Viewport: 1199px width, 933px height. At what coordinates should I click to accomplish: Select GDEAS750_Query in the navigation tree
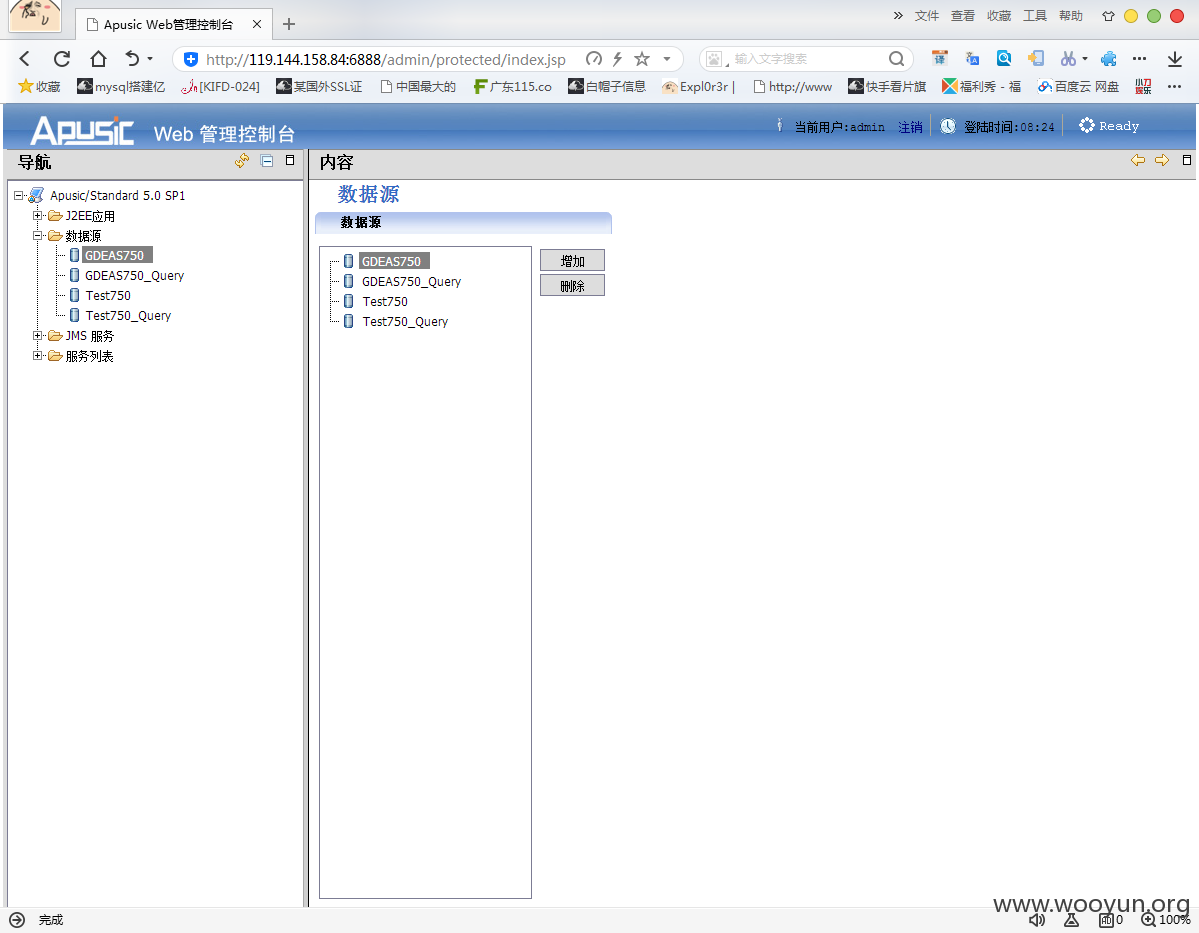(x=135, y=275)
